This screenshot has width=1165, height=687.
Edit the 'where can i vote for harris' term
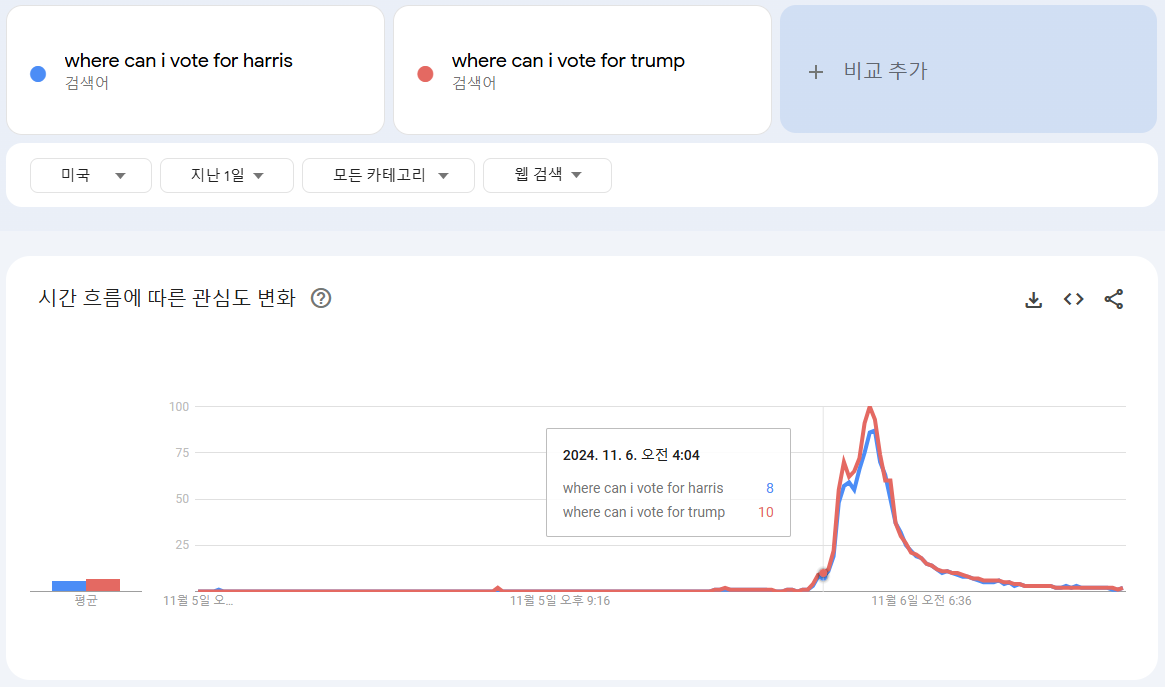pos(179,60)
